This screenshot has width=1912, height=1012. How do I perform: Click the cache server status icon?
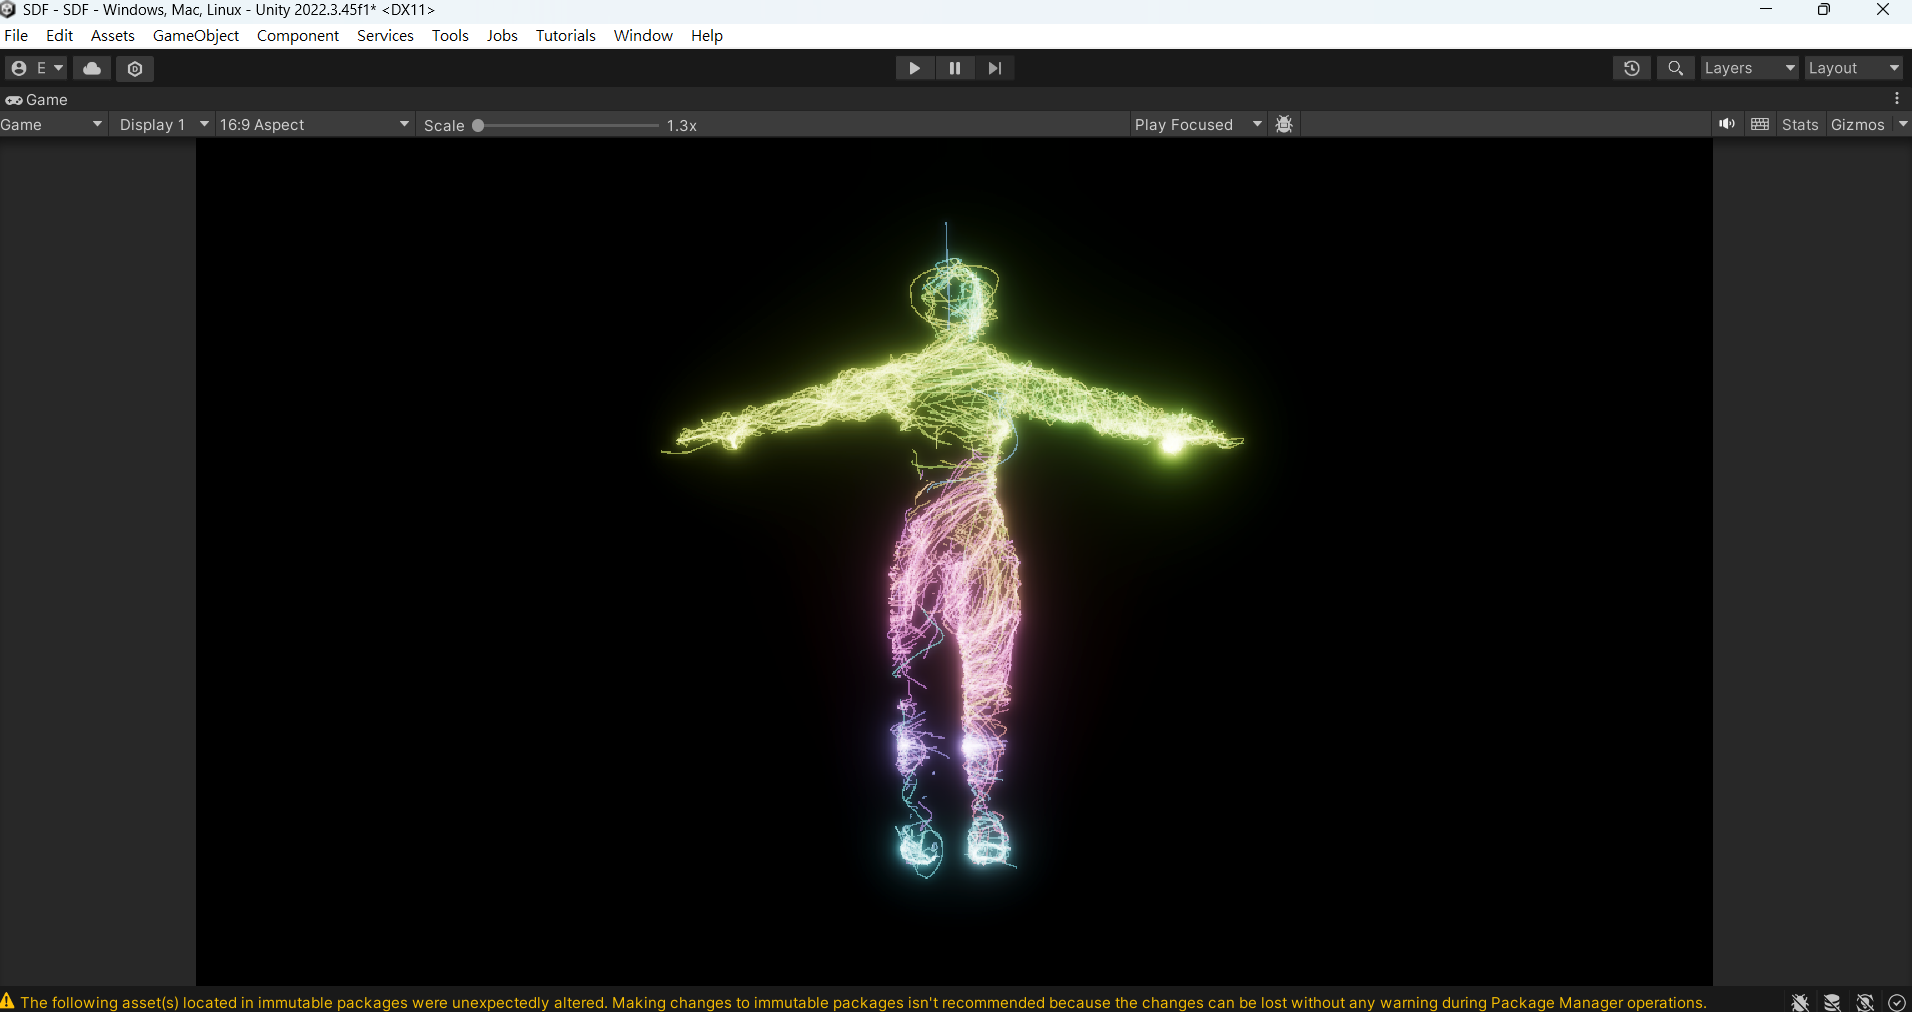(x=1832, y=1002)
